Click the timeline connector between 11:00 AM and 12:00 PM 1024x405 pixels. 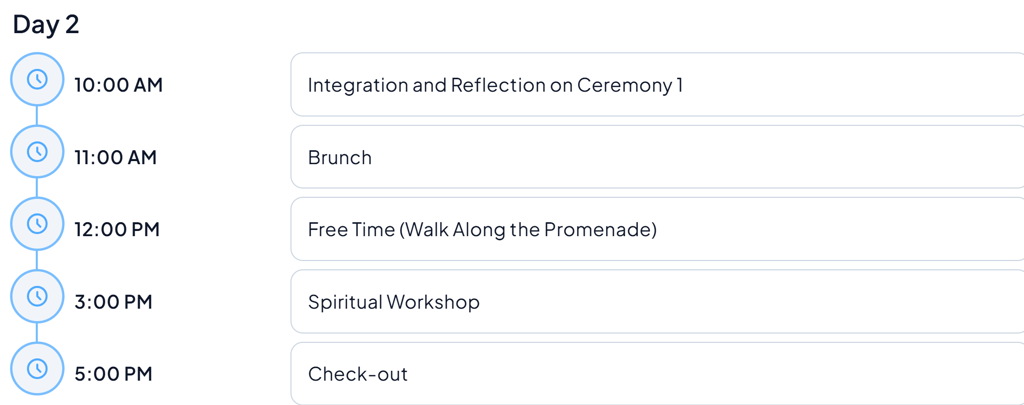pyautogui.click(x=37, y=188)
